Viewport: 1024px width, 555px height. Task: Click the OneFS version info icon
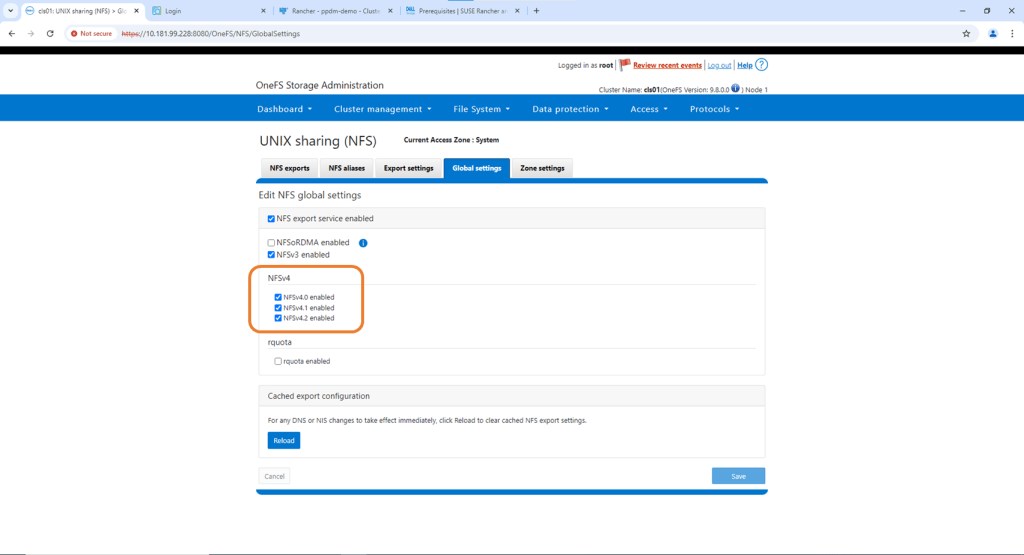(x=735, y=89)
